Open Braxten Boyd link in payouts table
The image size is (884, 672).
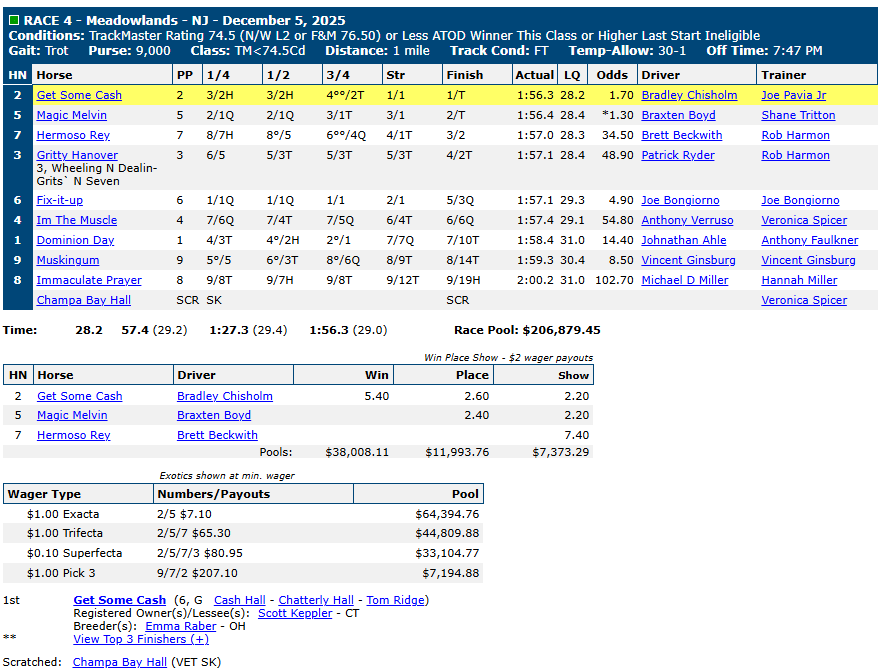coord(214,415)
